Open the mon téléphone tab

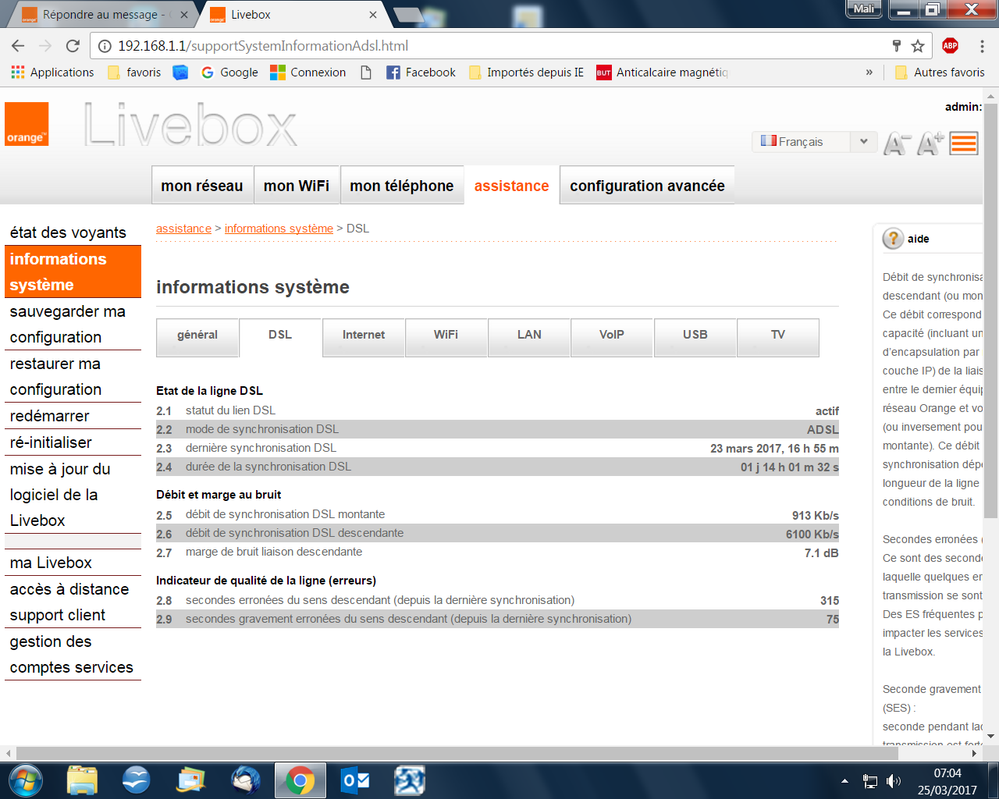pyautogui.click(x=401, y=185)
